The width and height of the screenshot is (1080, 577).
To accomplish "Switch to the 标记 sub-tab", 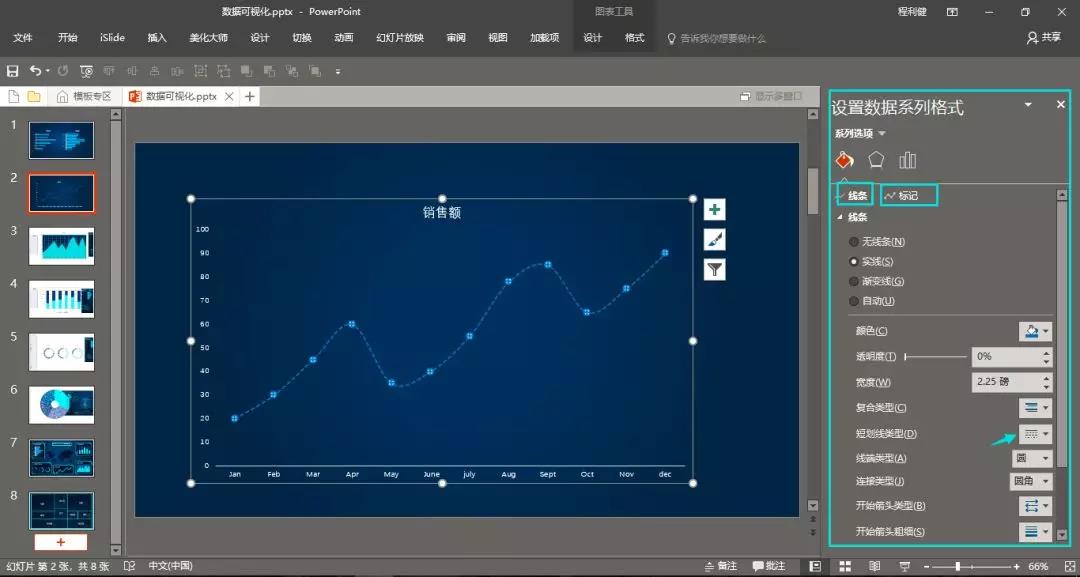I will click(x=908, y=196).
